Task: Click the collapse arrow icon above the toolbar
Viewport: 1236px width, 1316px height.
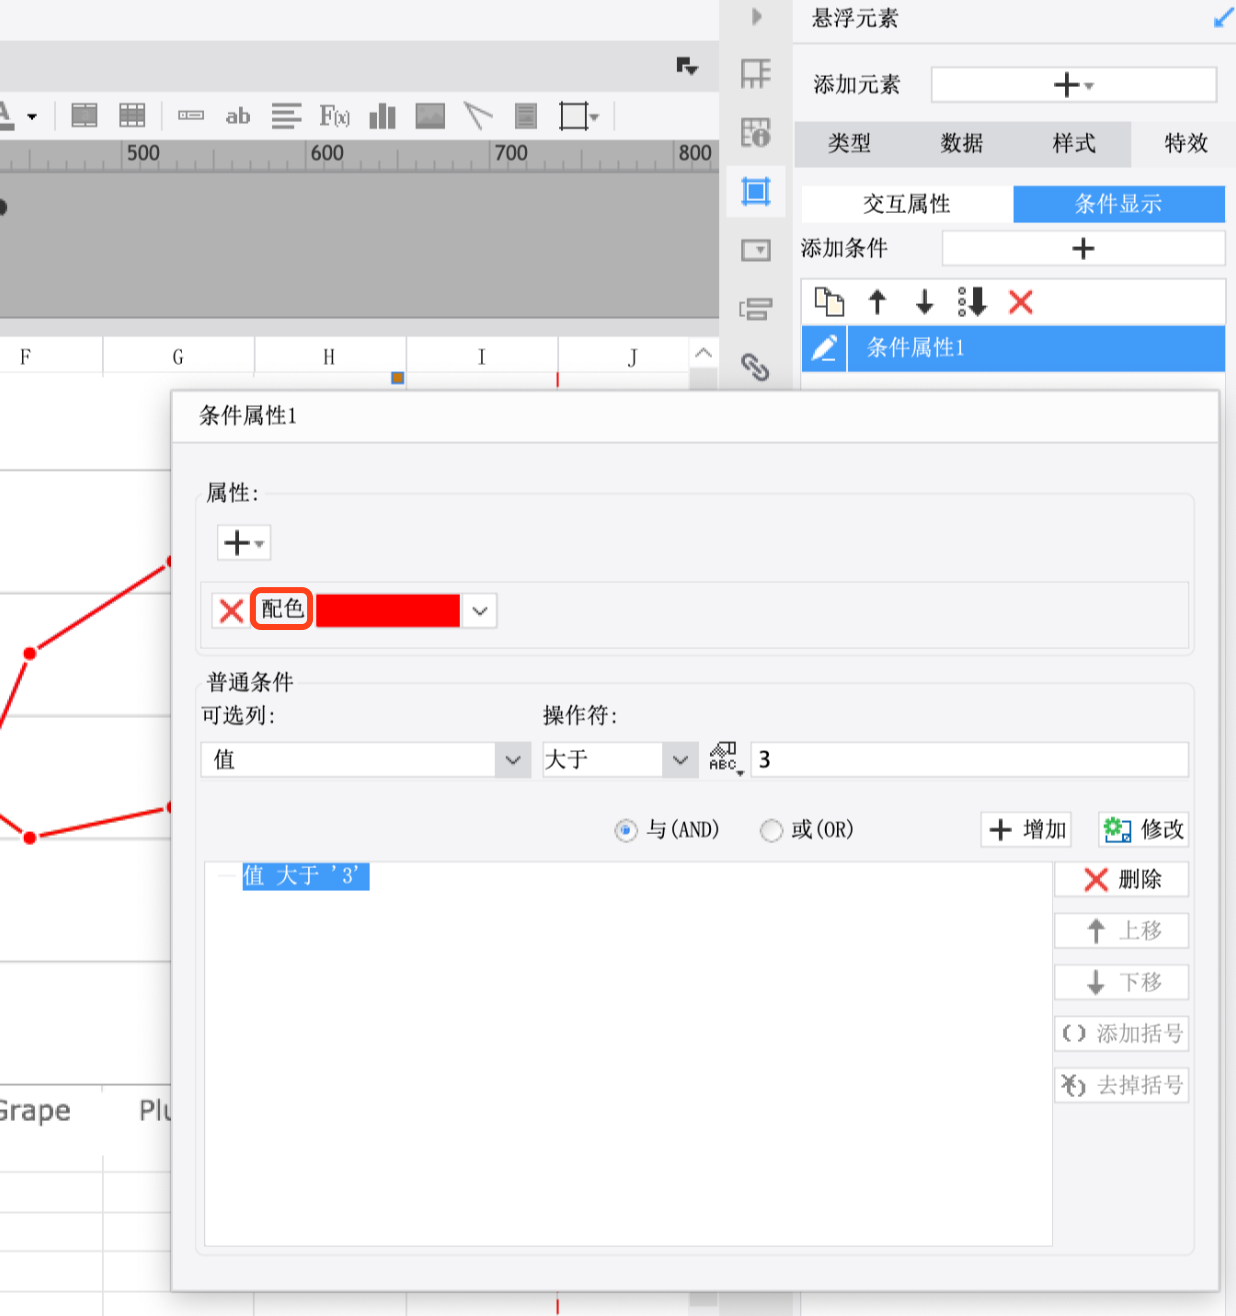Action: [x=687, y=66]
